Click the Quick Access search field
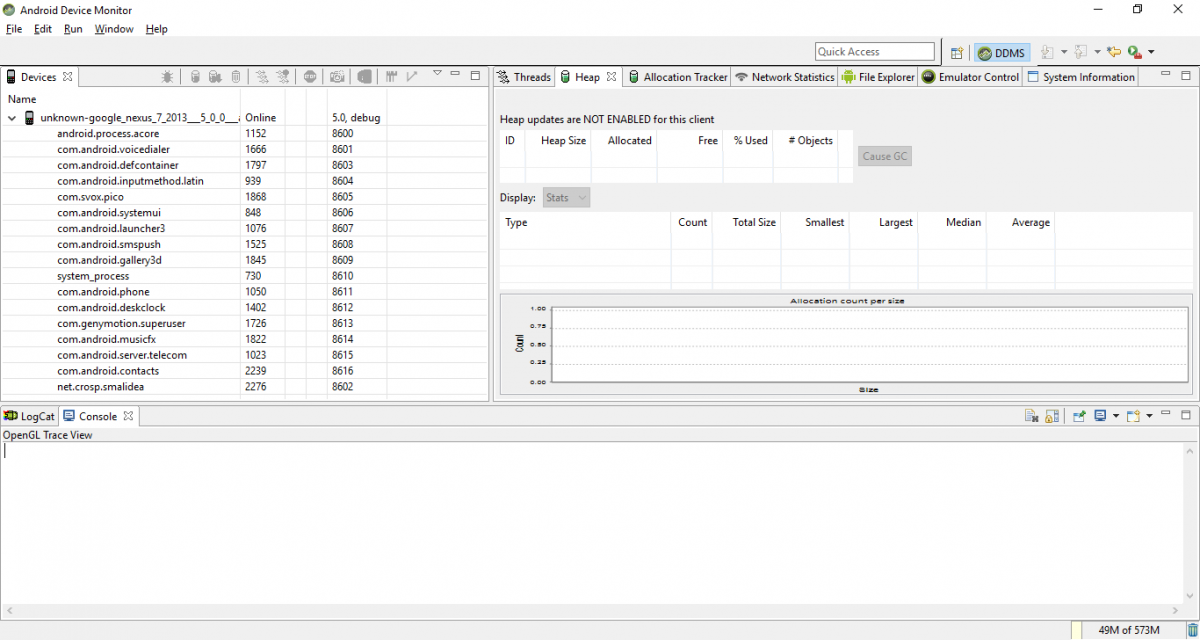 pos(874,52)
